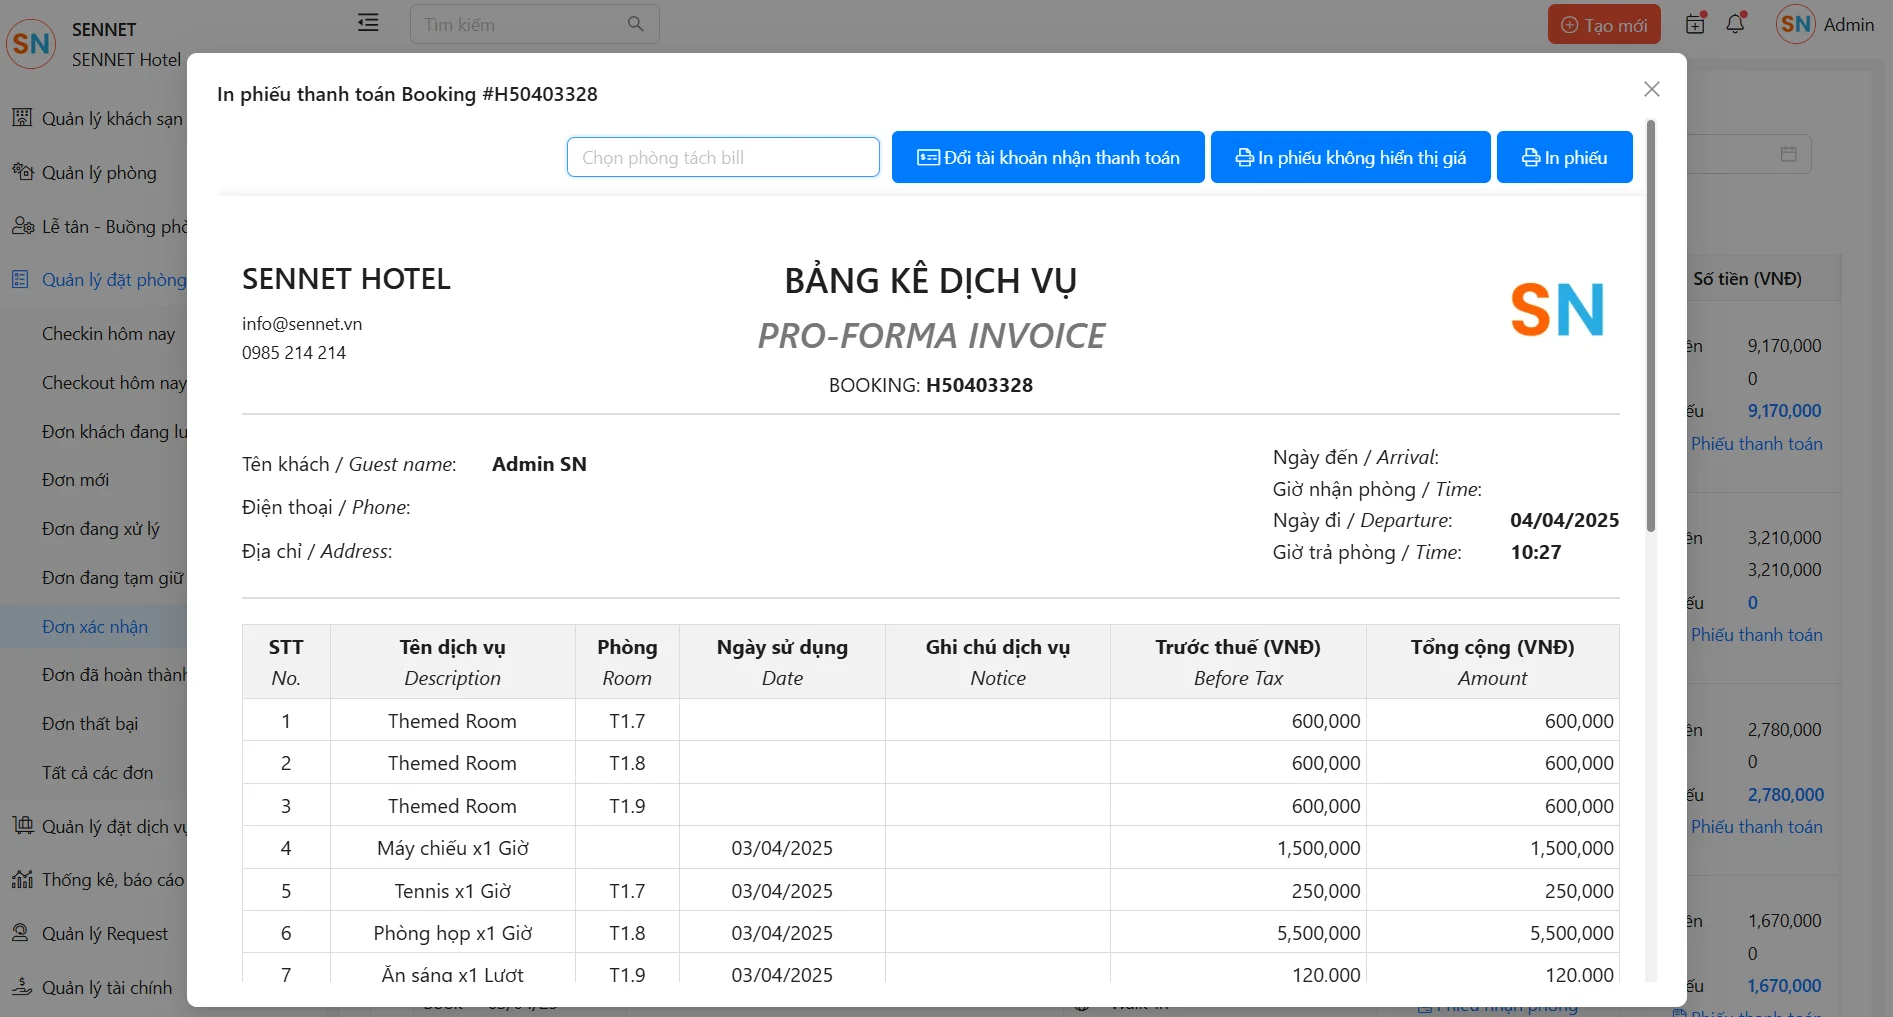The height and width of the screenshot is (1017, 1893).
Task: Open the notifications bell icon
Action: coord(1735,24)
